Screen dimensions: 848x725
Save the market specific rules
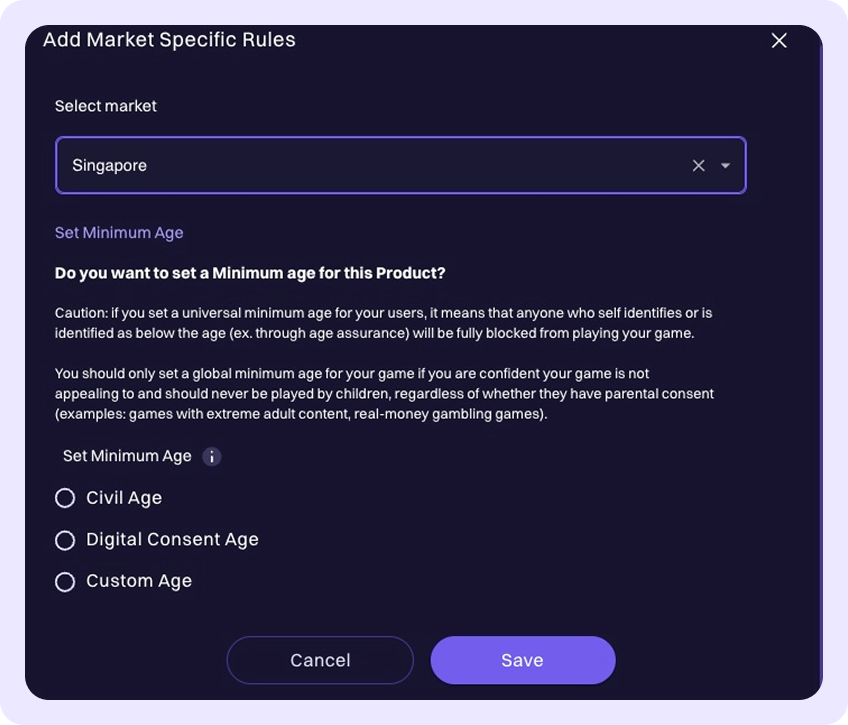point(522,660)
